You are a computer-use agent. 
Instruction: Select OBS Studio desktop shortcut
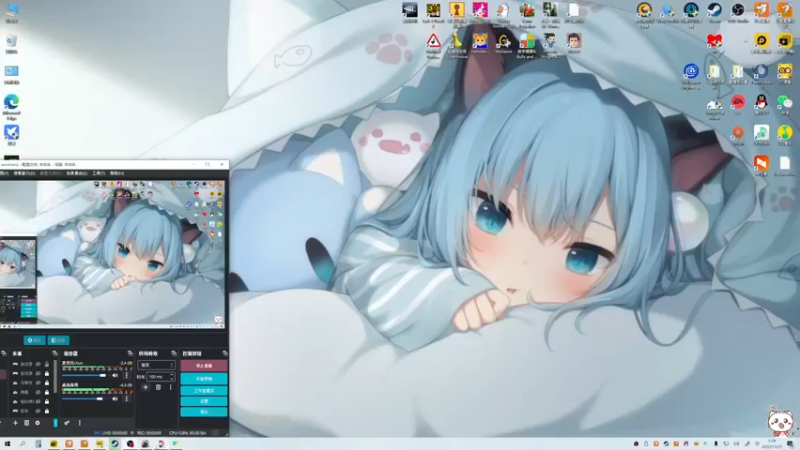[x=738, y=13]
